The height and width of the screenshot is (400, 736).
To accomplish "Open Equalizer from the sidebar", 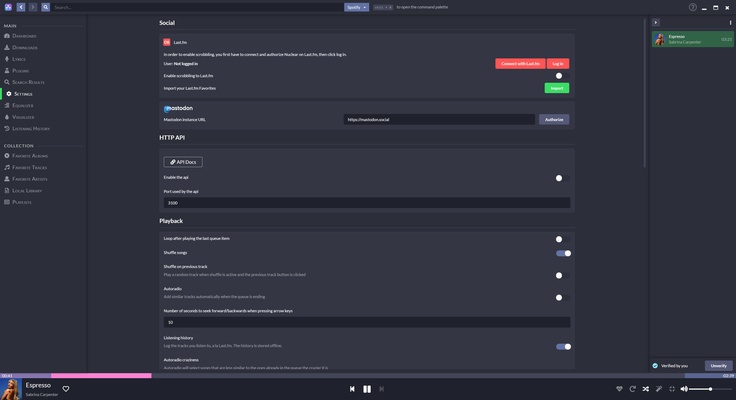I will [x=19, y=106].
